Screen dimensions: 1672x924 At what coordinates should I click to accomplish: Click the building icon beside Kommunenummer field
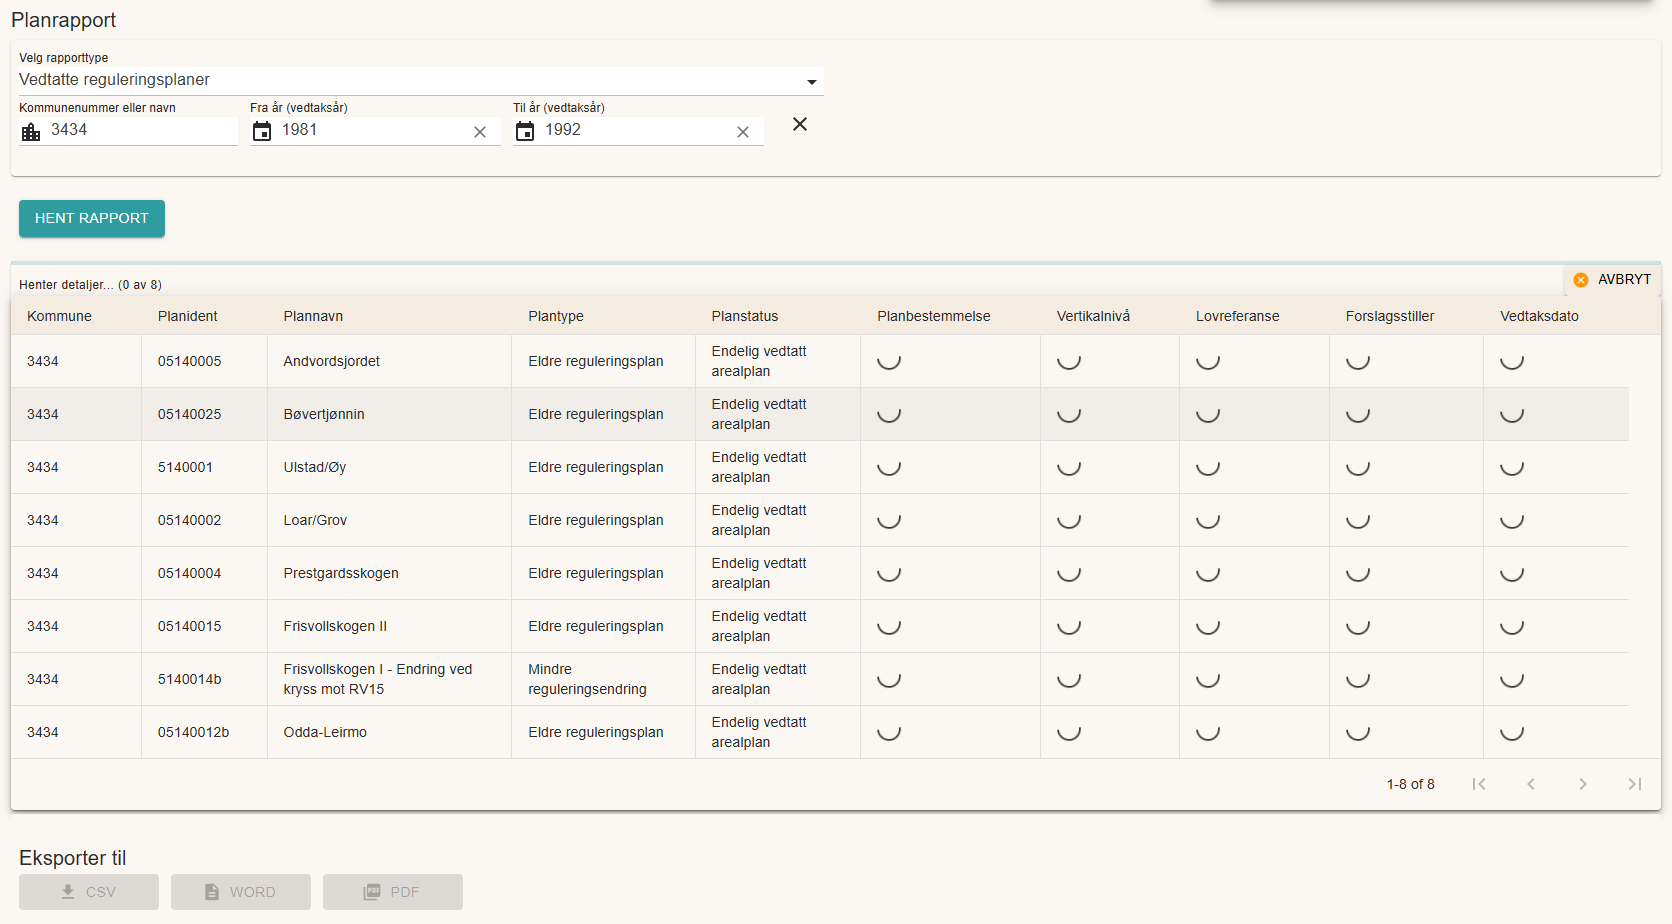[x=31, y=132]
